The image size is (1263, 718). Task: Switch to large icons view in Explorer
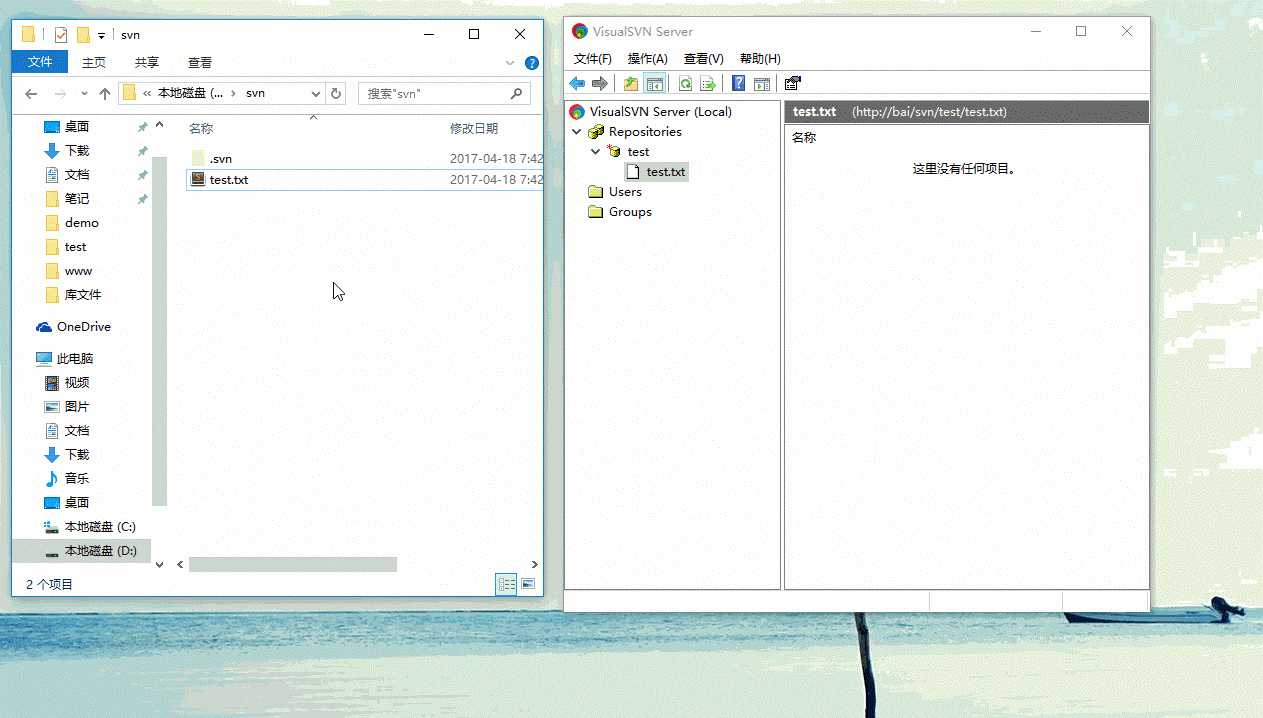click(x=528, y=584)
